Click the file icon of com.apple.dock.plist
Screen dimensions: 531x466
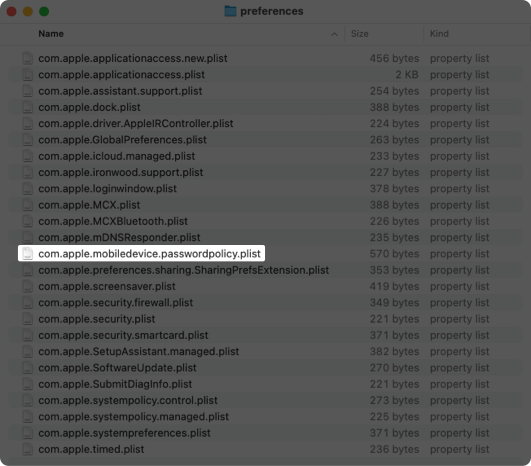point(28,107)
